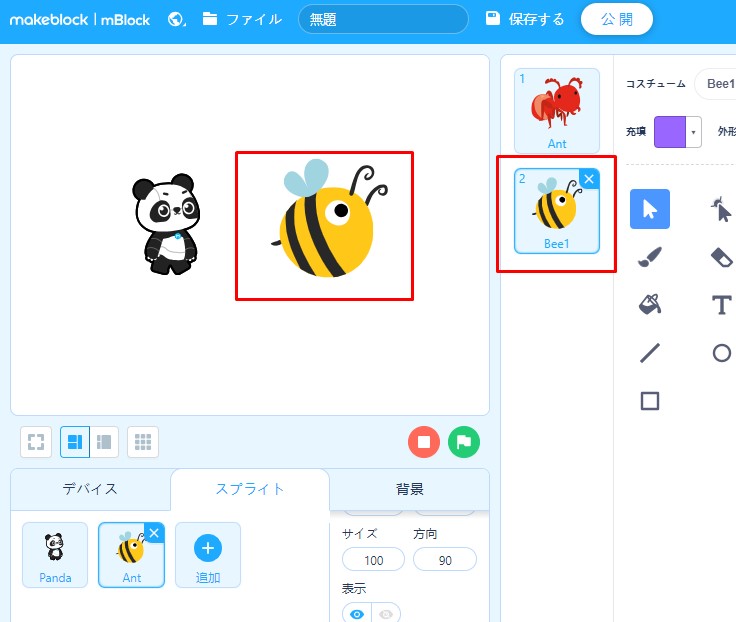Select the text tool

pyautogui.click(x=721, y=305)
